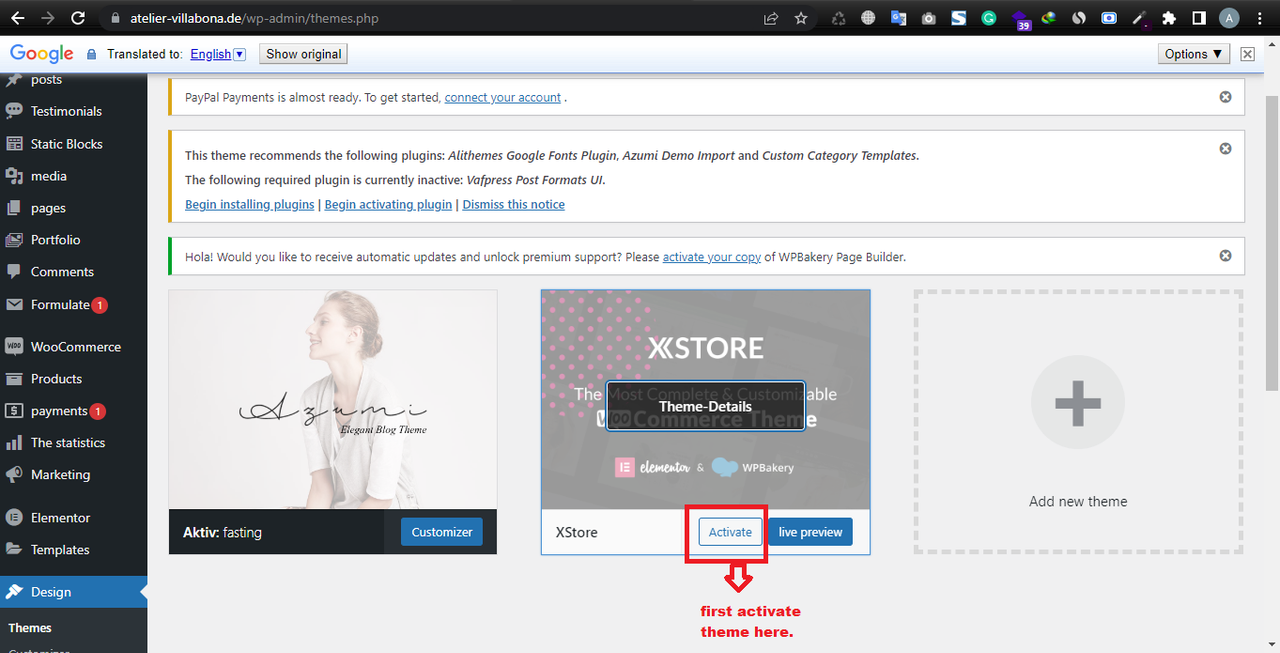
Task: Open the Chrome profile avatar A
Action: pyautogui.click(x=1229, y=18)
